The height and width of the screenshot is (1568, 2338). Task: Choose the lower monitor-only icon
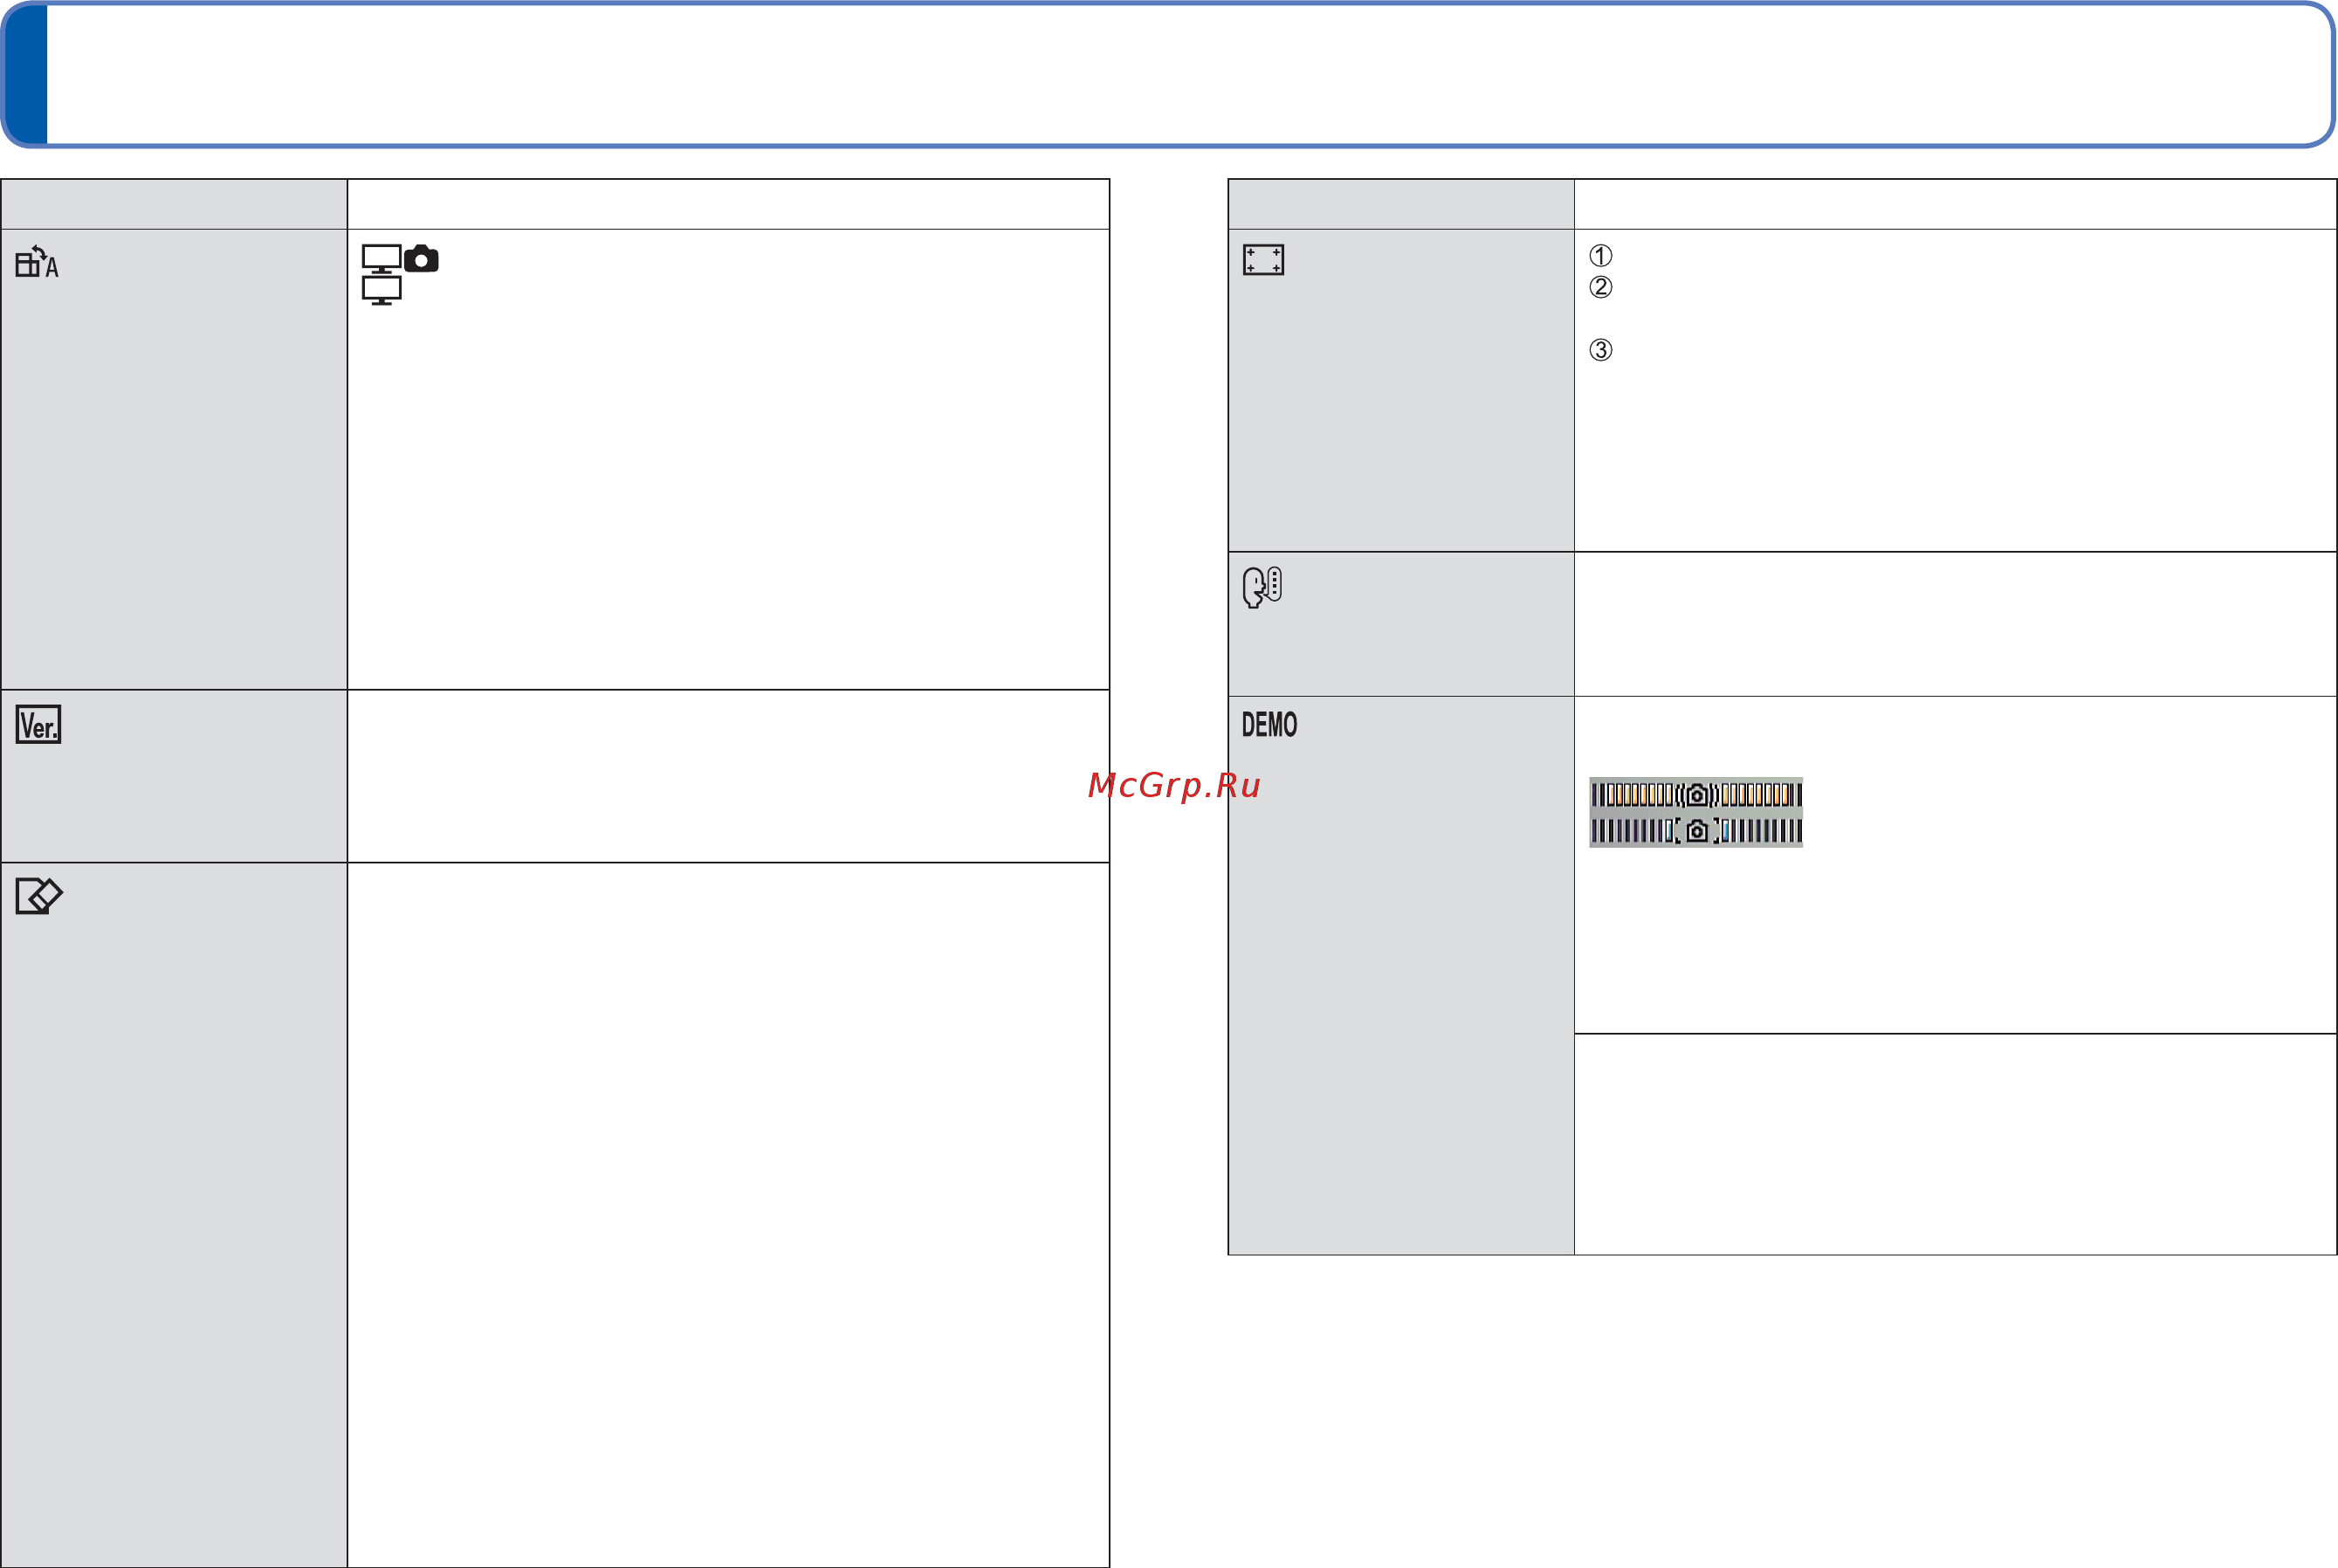coord(381,291)
